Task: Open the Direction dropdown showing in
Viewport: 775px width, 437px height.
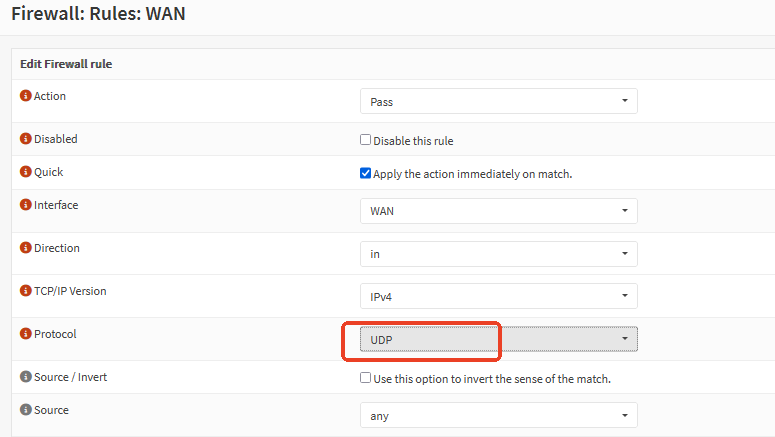Action: tap(498, 254)
